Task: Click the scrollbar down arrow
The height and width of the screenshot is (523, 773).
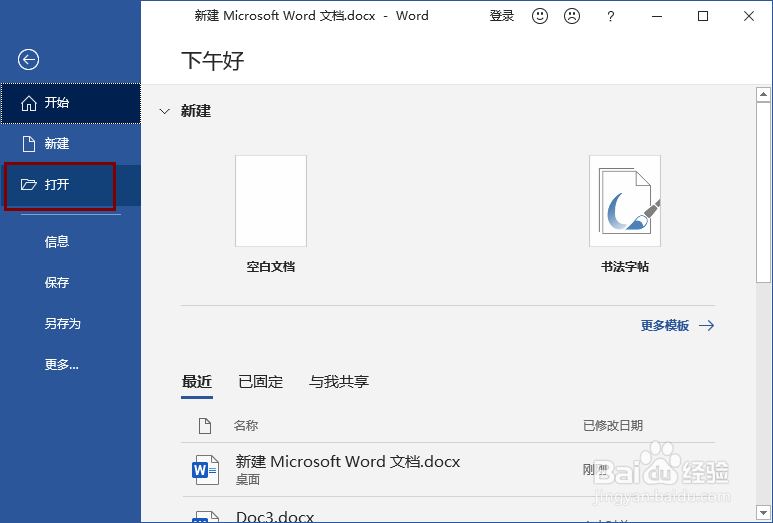Action: 763,512
